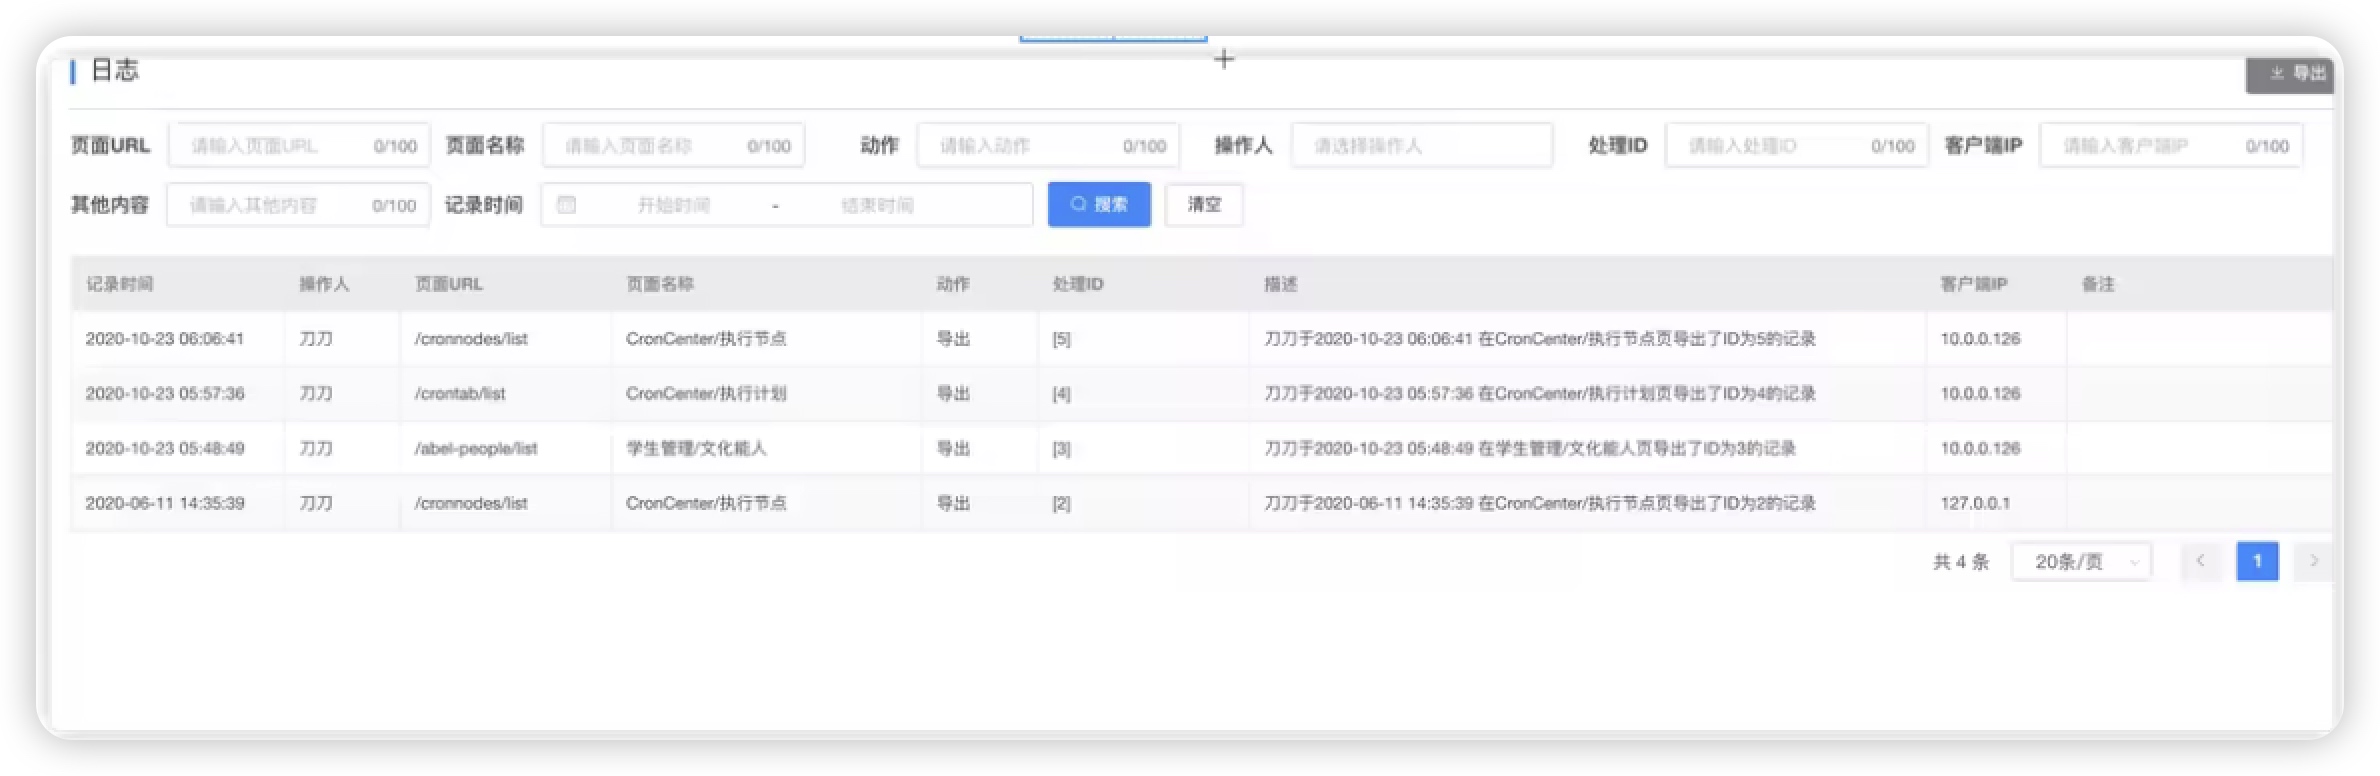Click the 127.0.0.1 client IP cell
Image resolution: width=2380 pixels, height=776 pixels.
(x=1975, y=503)
